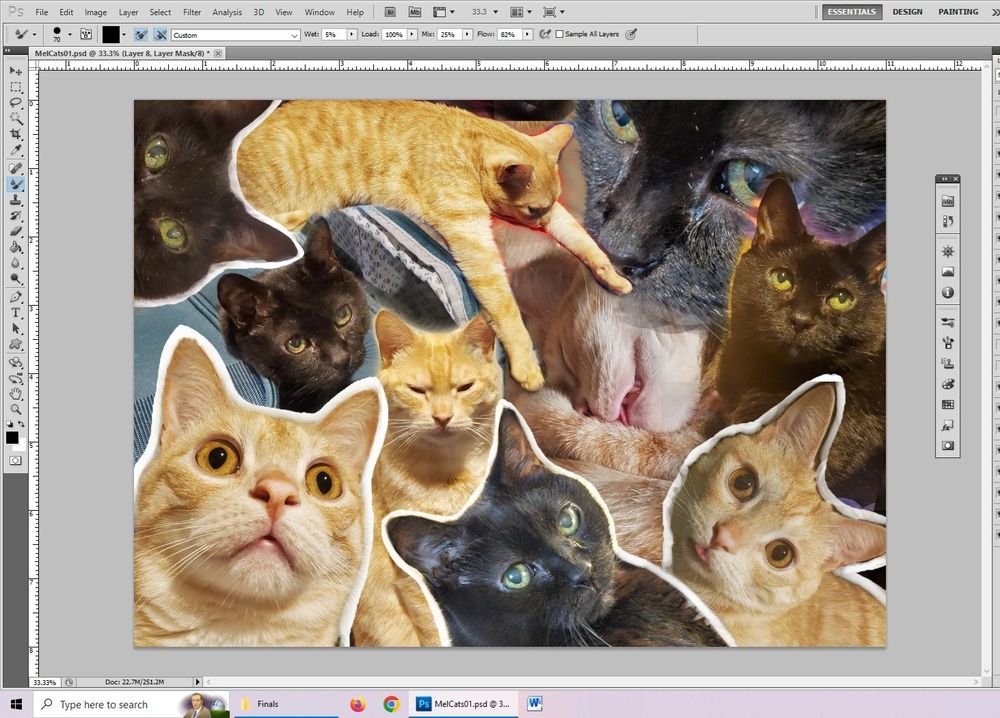Select the History Brush tool

coord(15,216)
